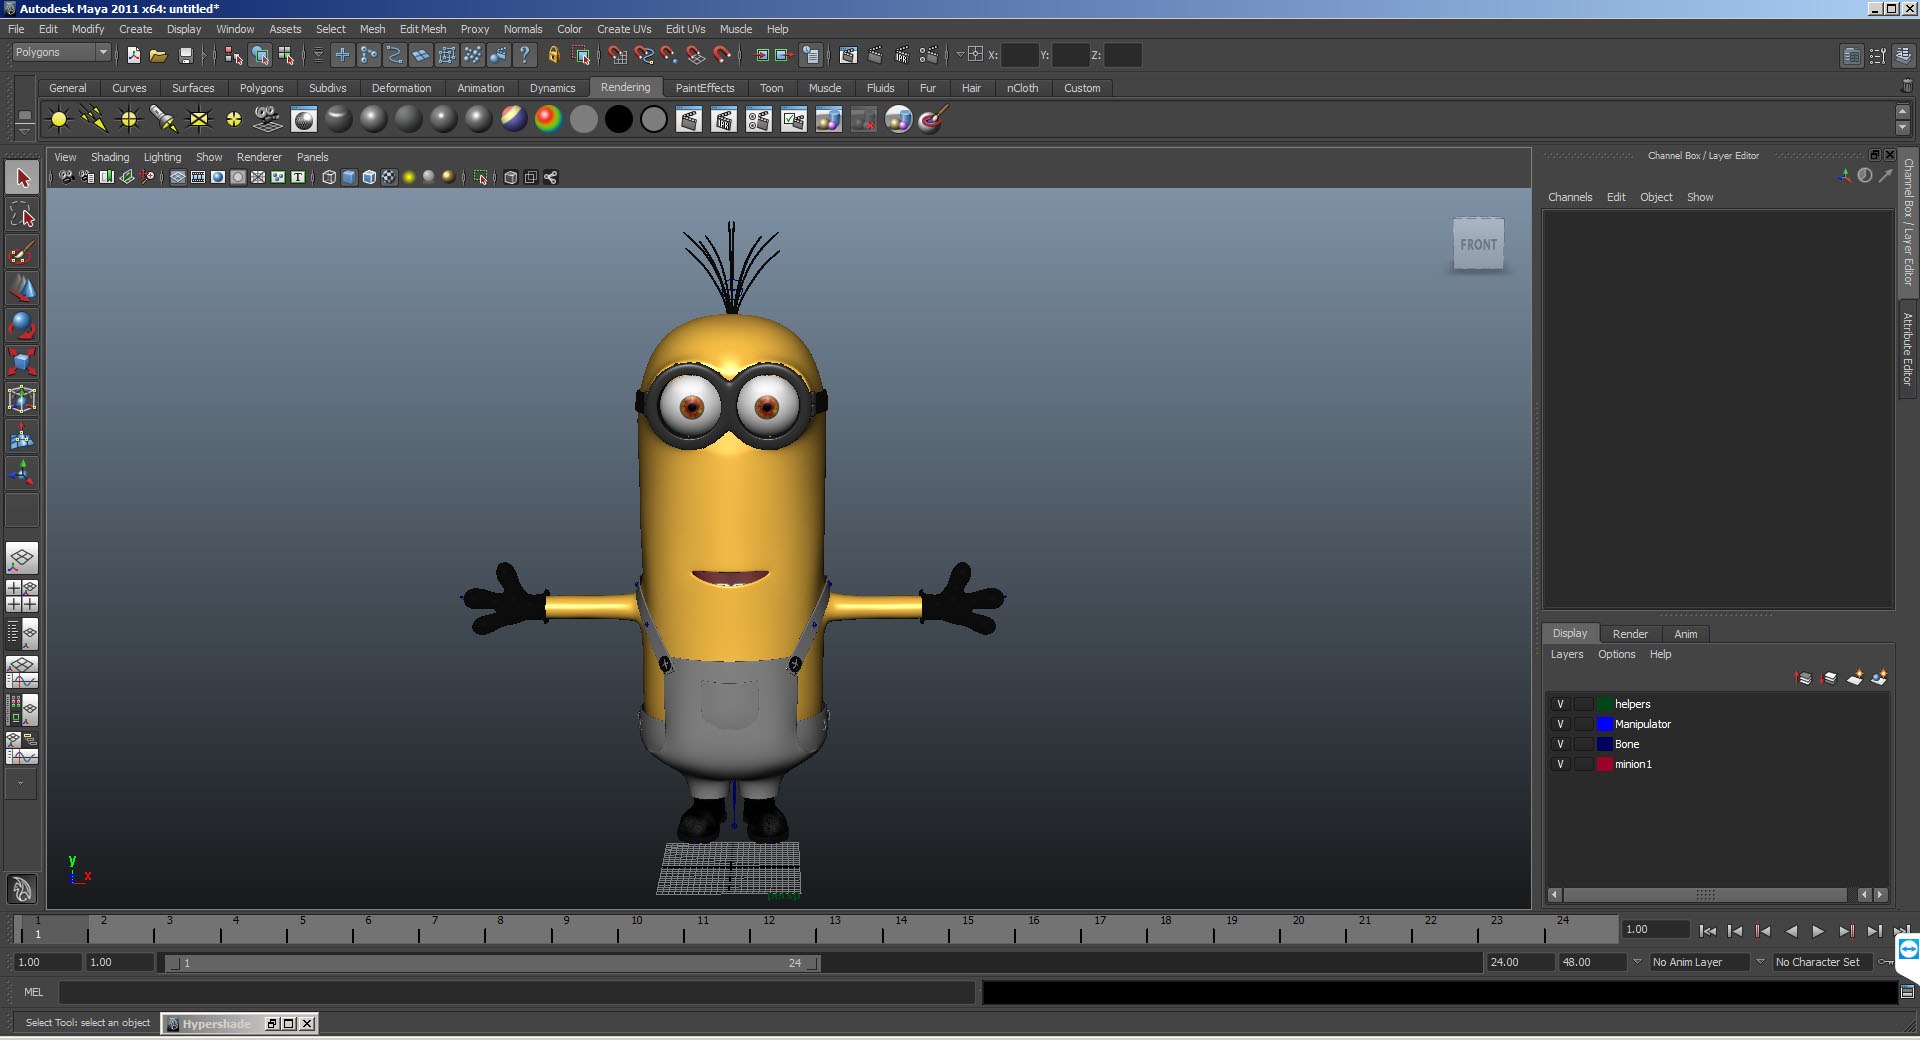
Task: Click the lock selection icon
Action: [553, 55]
